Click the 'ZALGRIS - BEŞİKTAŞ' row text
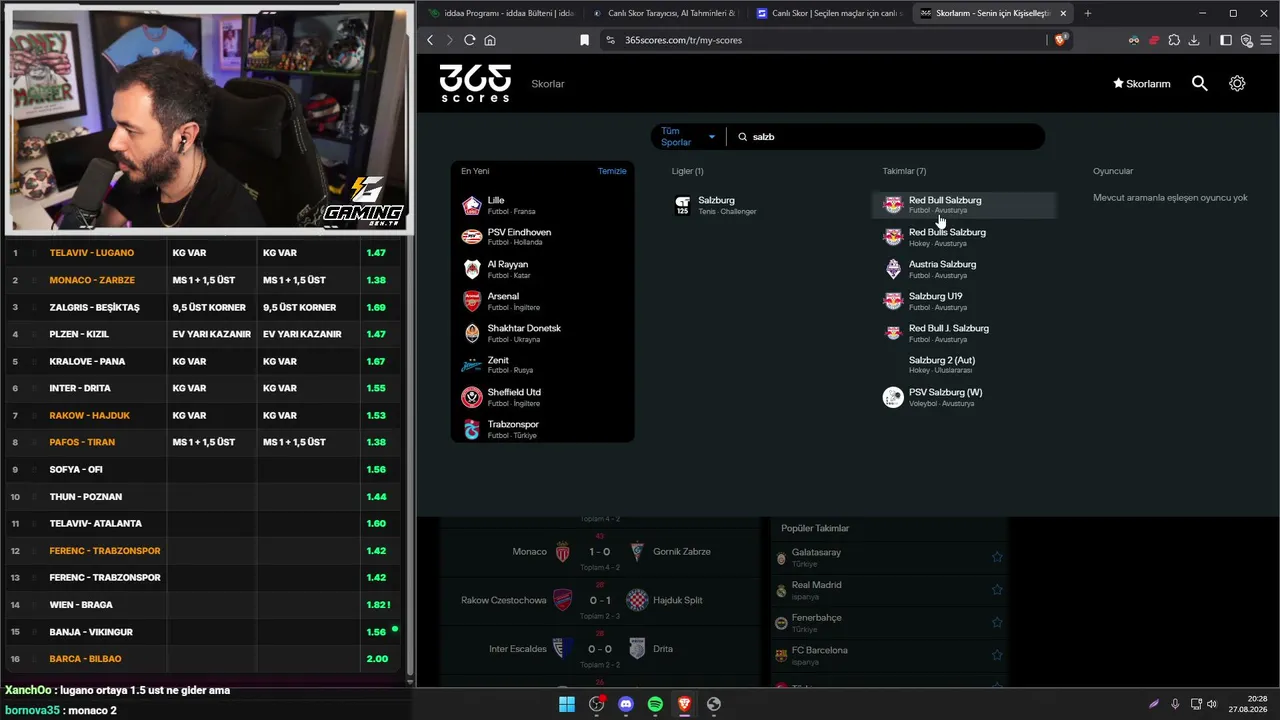This screenshot has width=1280, height=720. (95, 307)
